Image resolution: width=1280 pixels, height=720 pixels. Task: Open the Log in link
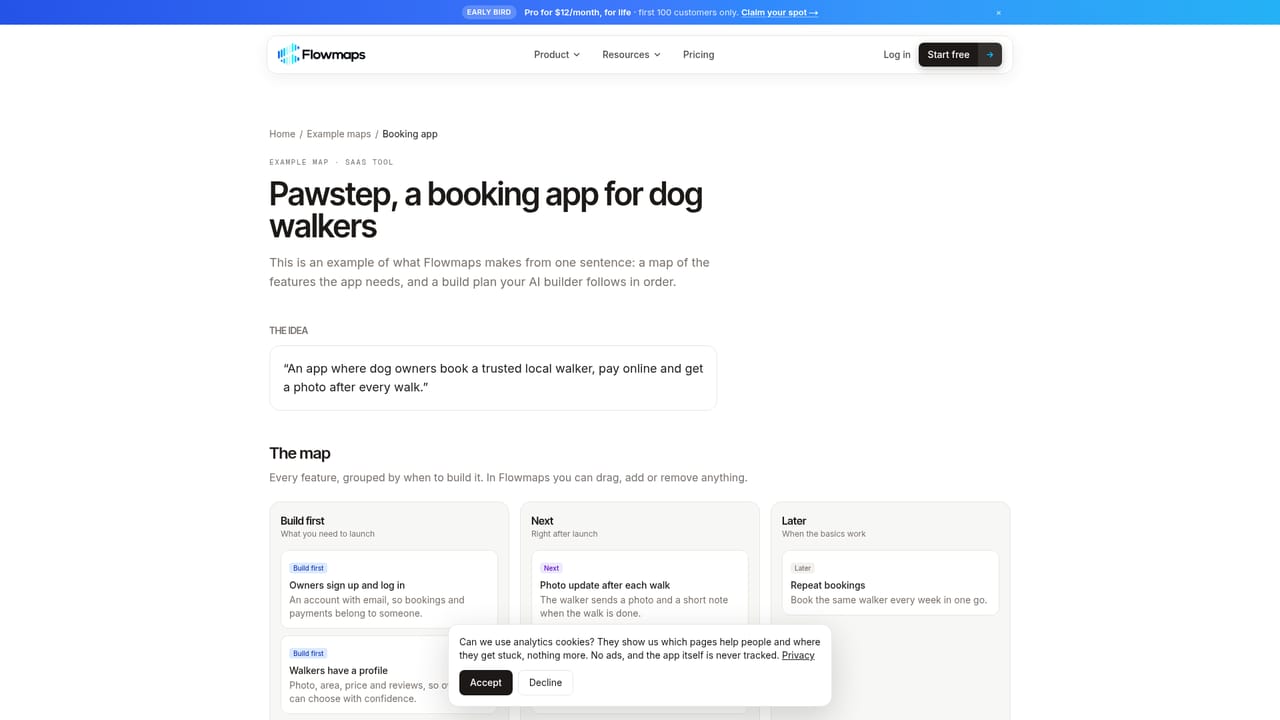tap(897, 55)
